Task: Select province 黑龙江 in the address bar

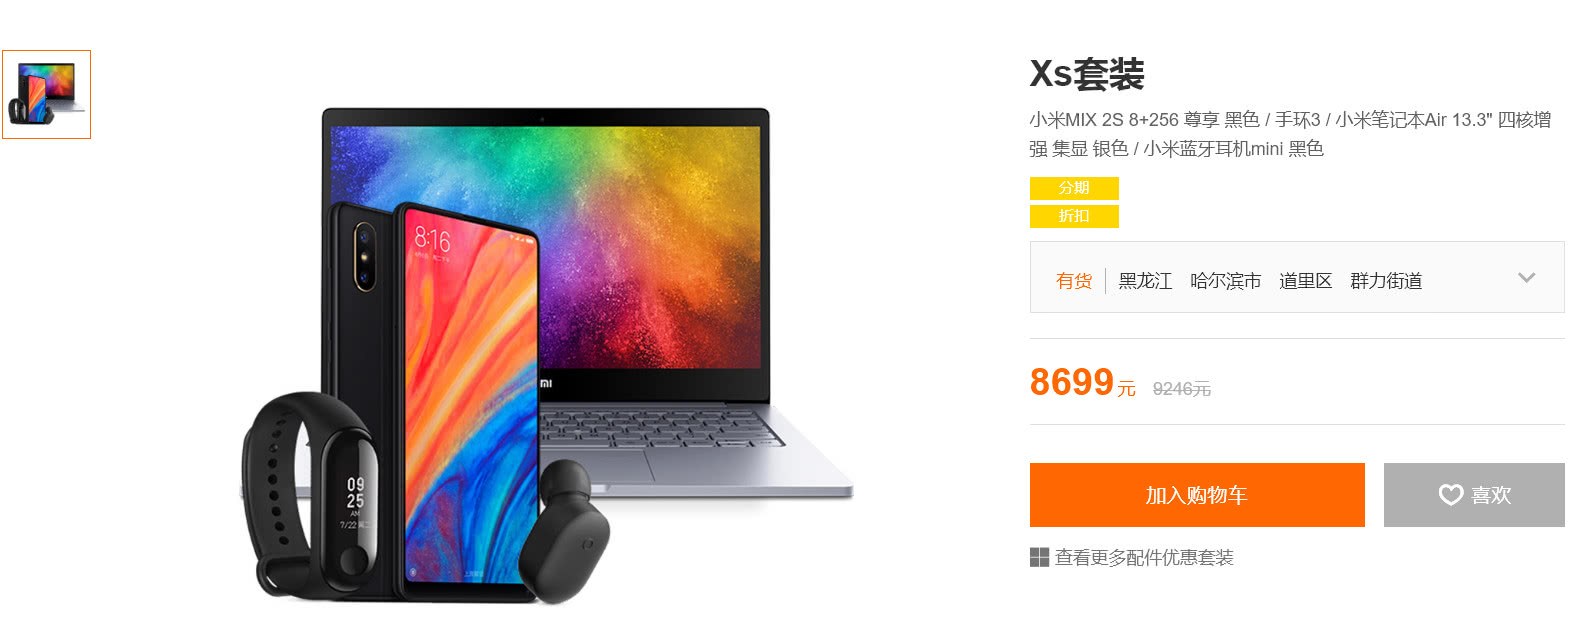Action: pos(1145,281)
